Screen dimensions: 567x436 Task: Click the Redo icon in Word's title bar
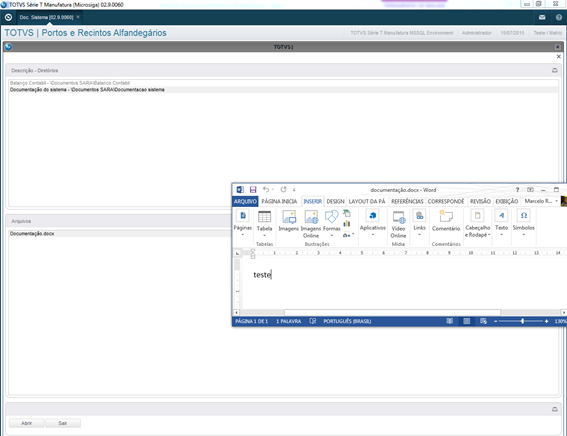pos(284,189)
